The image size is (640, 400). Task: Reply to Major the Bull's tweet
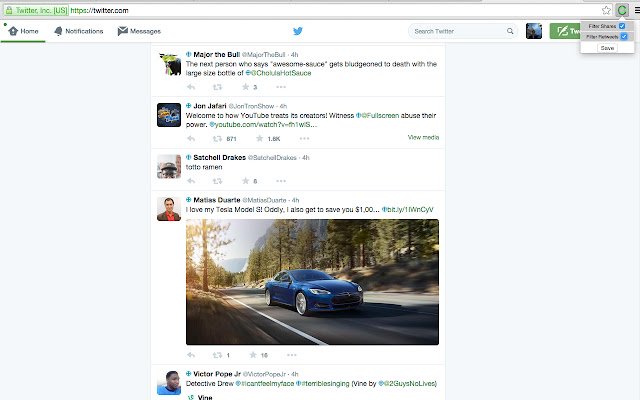(191, 87)
